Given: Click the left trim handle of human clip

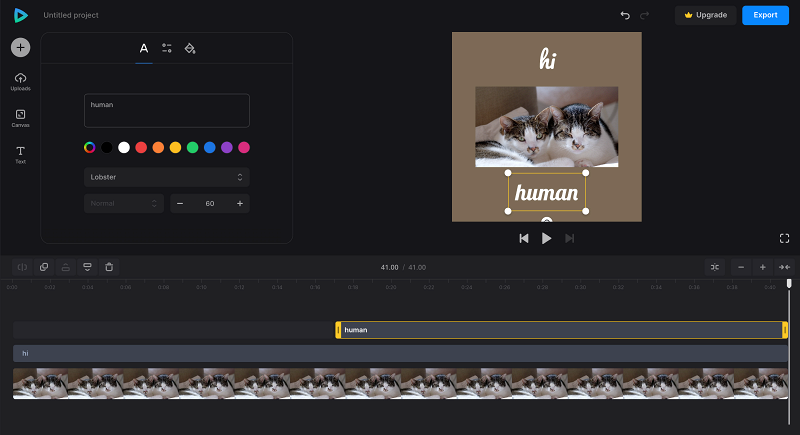Looking at the screenshot, I should (x=338, y=330).
